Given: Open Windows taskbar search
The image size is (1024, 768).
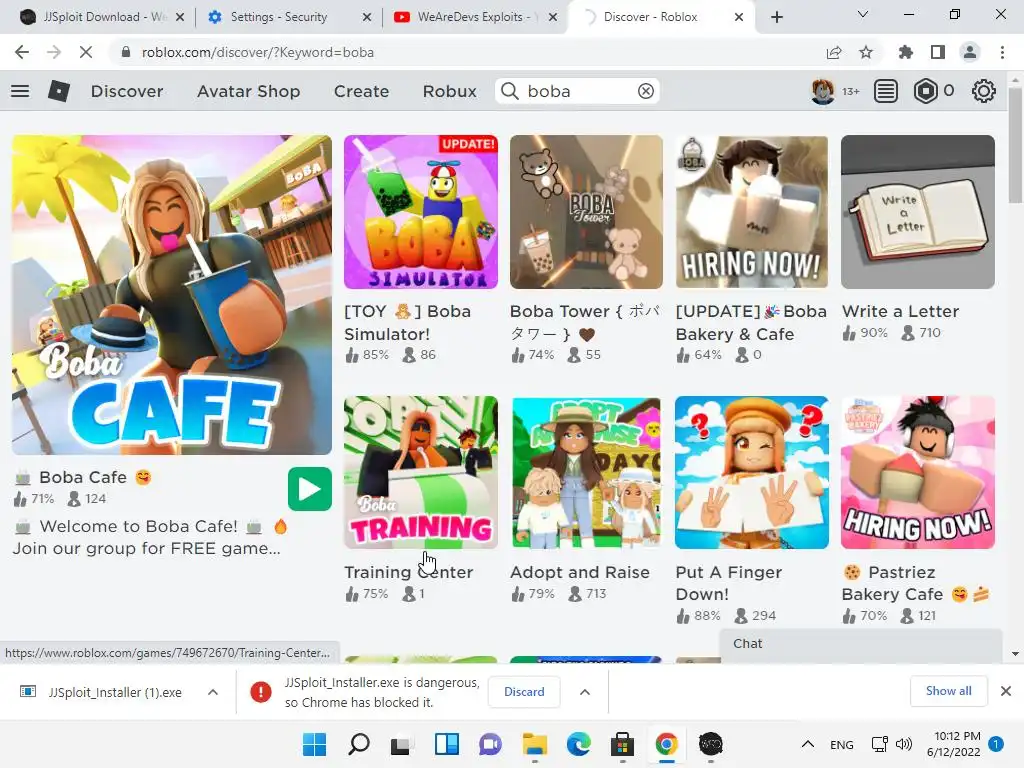Looking at the screenshot, I should (x=359, y=744).
